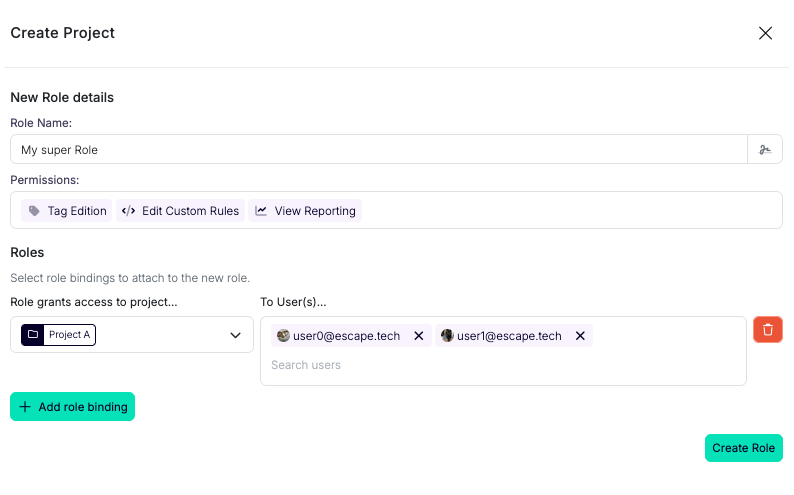The width and height of the screenshot is (794, 495).
Task: Click the Search users input
Action: [500, 365]
